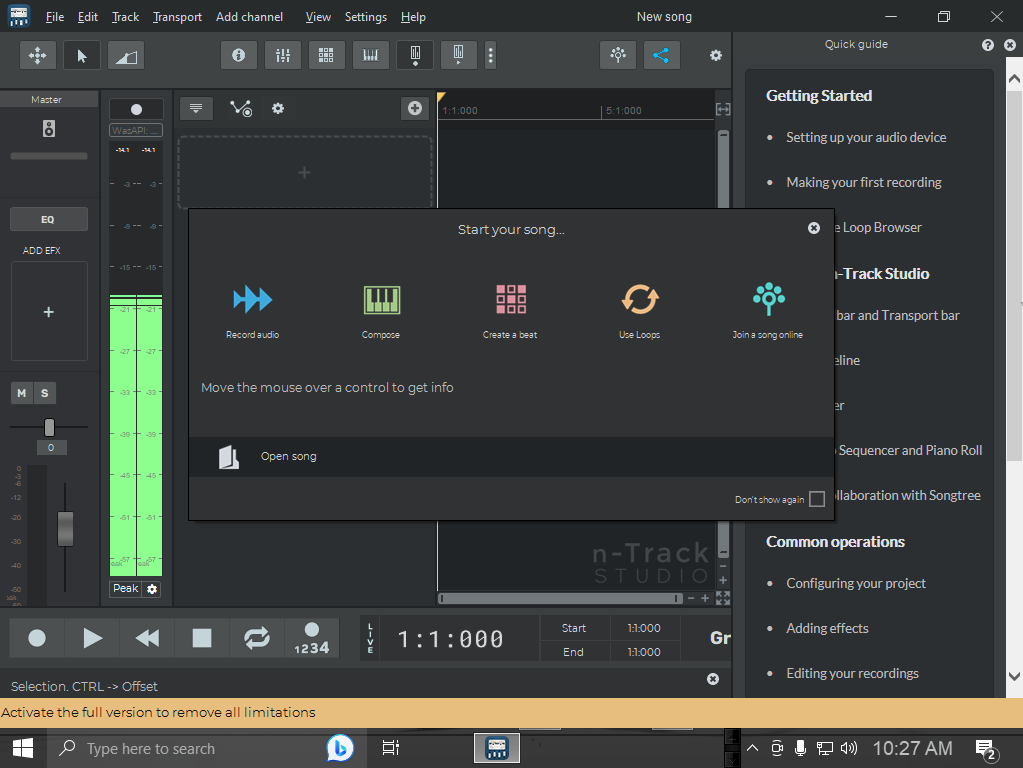Open the Windows Task View icon
The image size is (1023, 768).
point(391,748)
